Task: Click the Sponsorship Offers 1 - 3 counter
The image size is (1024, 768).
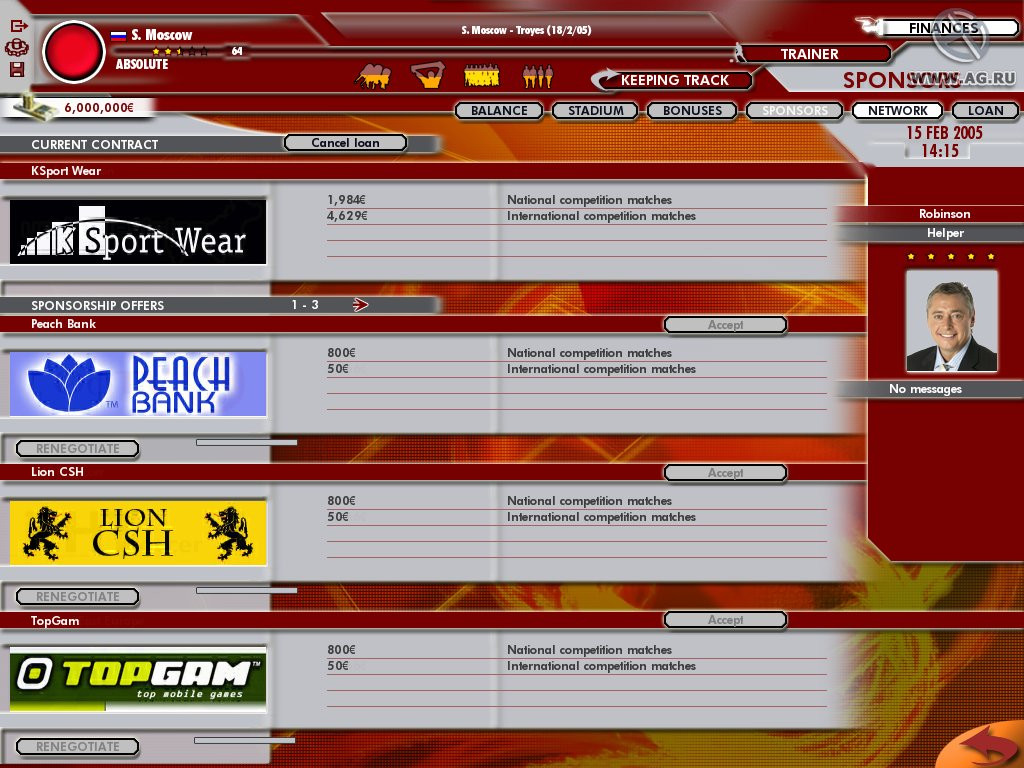Action: click(305, 304)
